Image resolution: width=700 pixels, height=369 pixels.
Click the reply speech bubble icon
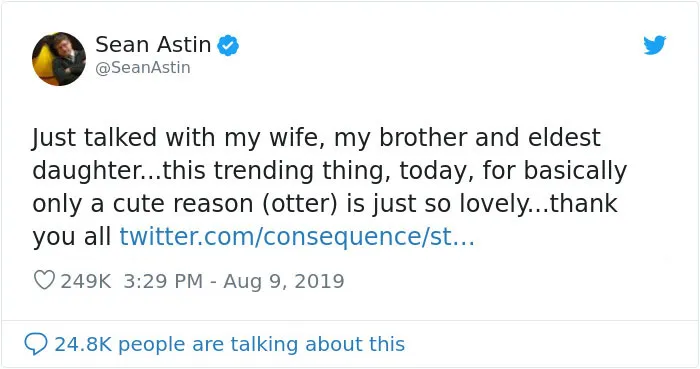[36, 344]
